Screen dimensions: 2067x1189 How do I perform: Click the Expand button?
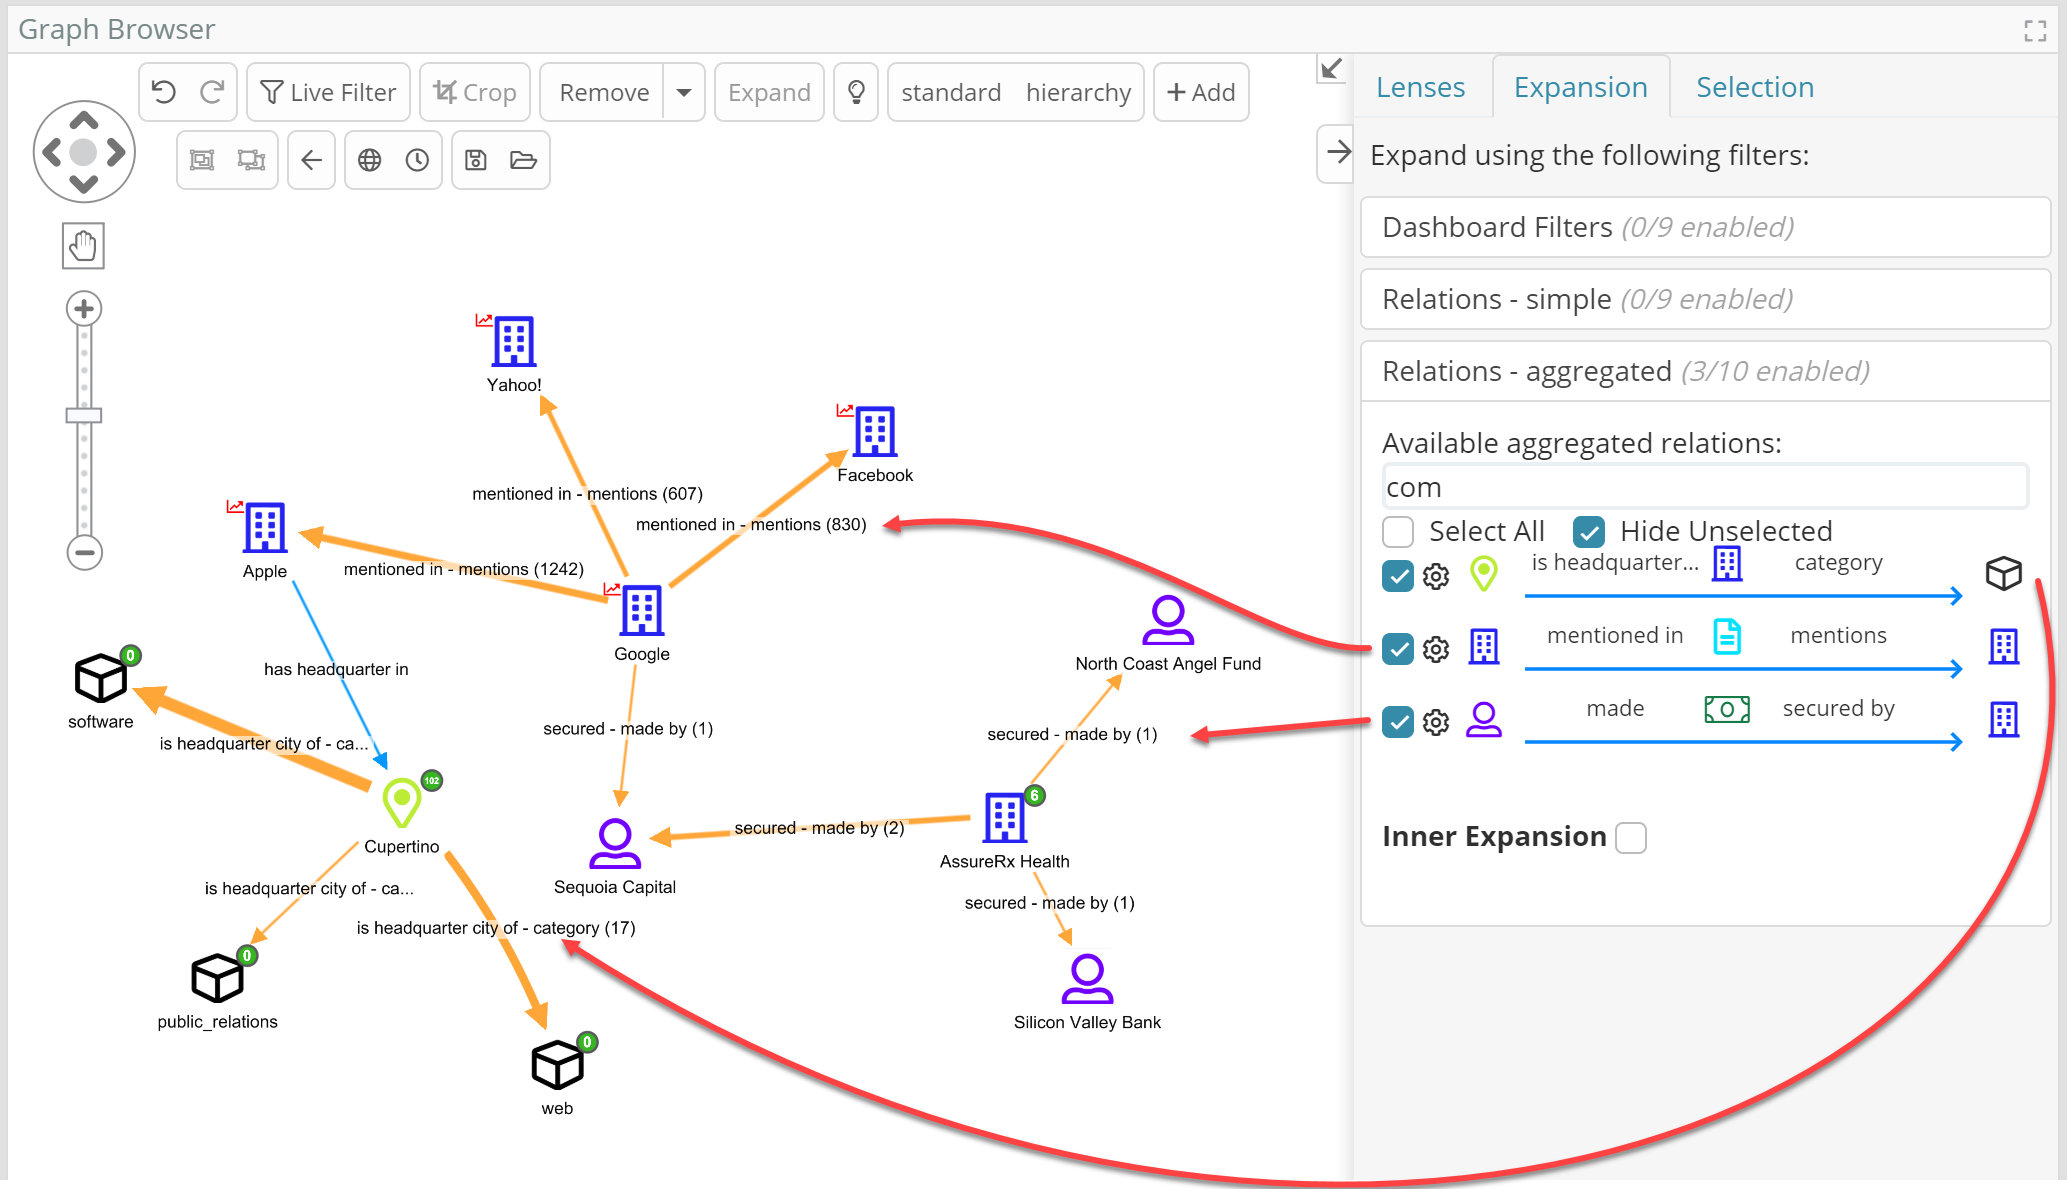coord(769,93)
